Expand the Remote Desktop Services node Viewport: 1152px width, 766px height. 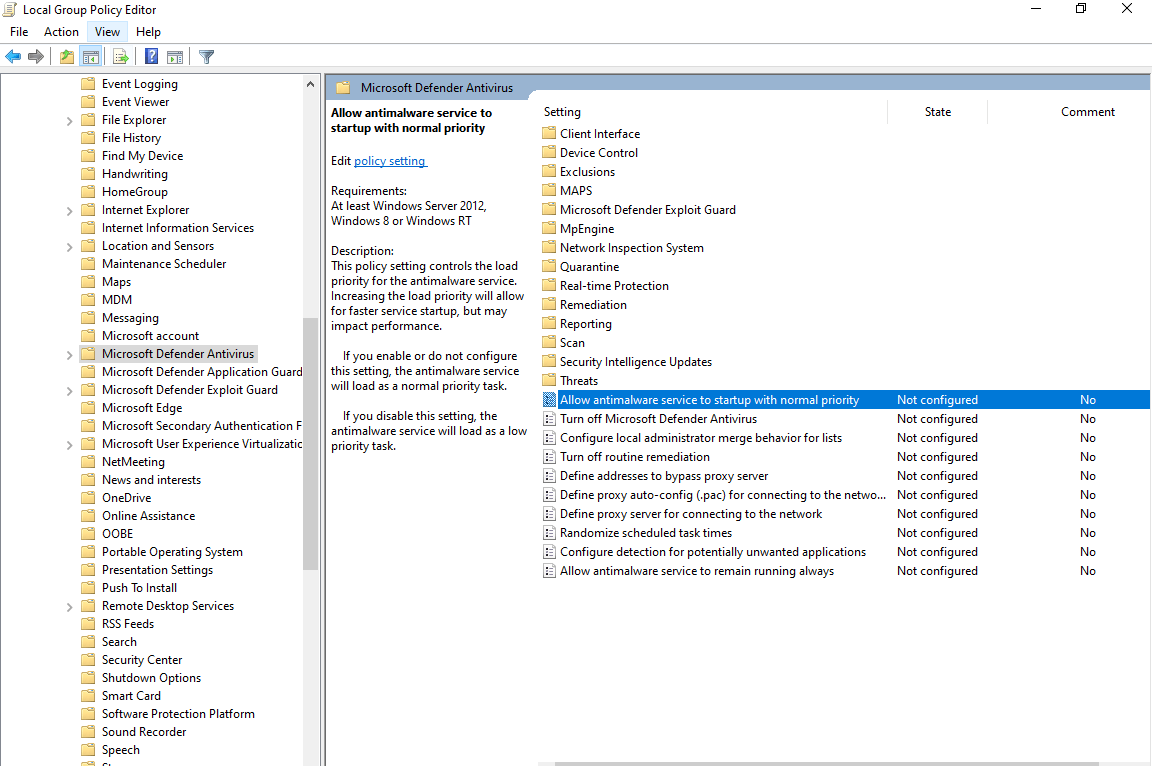68,605
